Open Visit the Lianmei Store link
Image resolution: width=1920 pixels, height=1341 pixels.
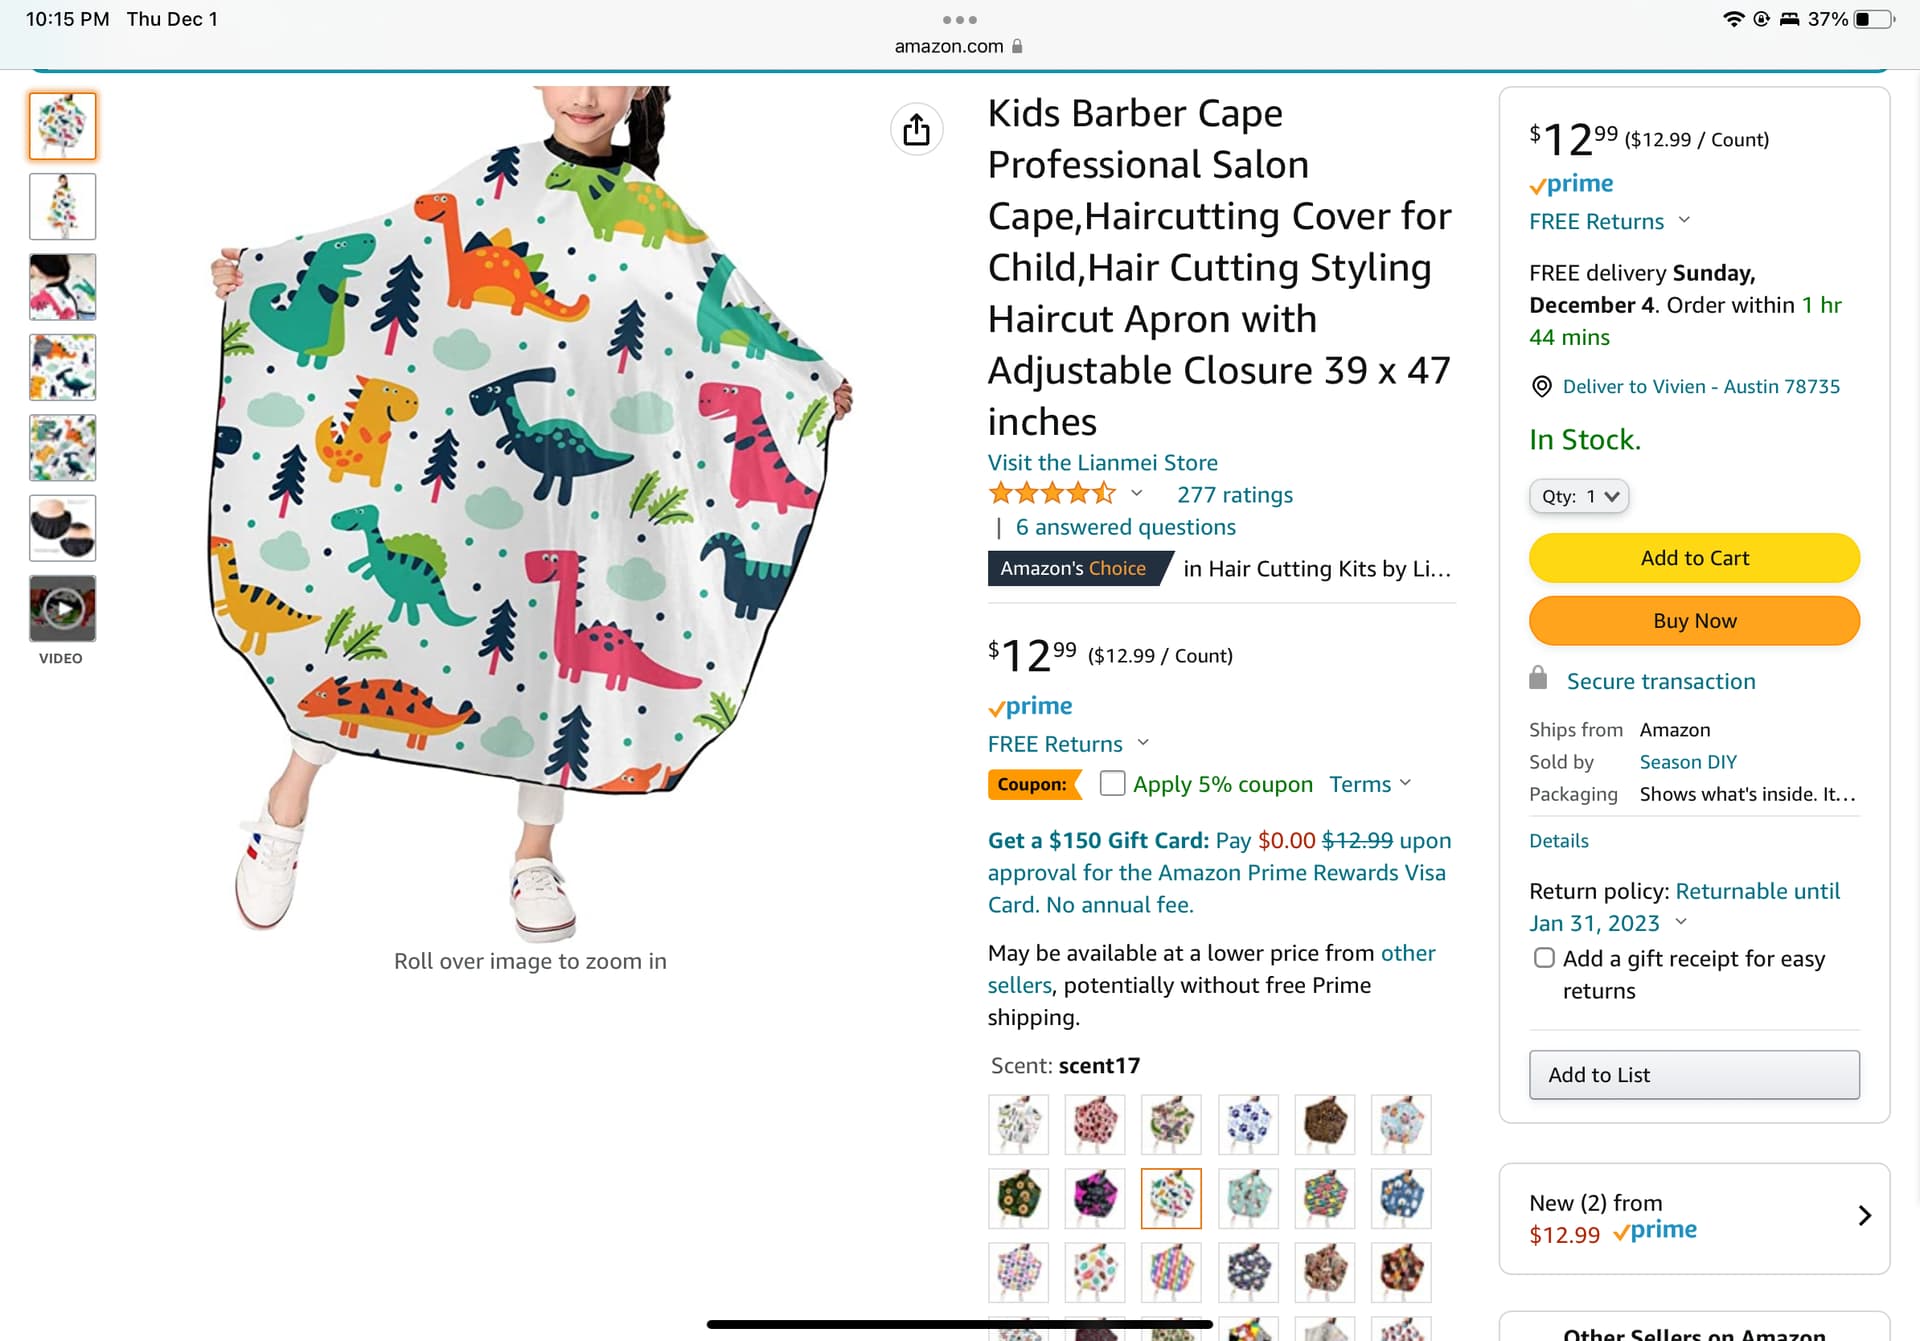click(1102, 462)
